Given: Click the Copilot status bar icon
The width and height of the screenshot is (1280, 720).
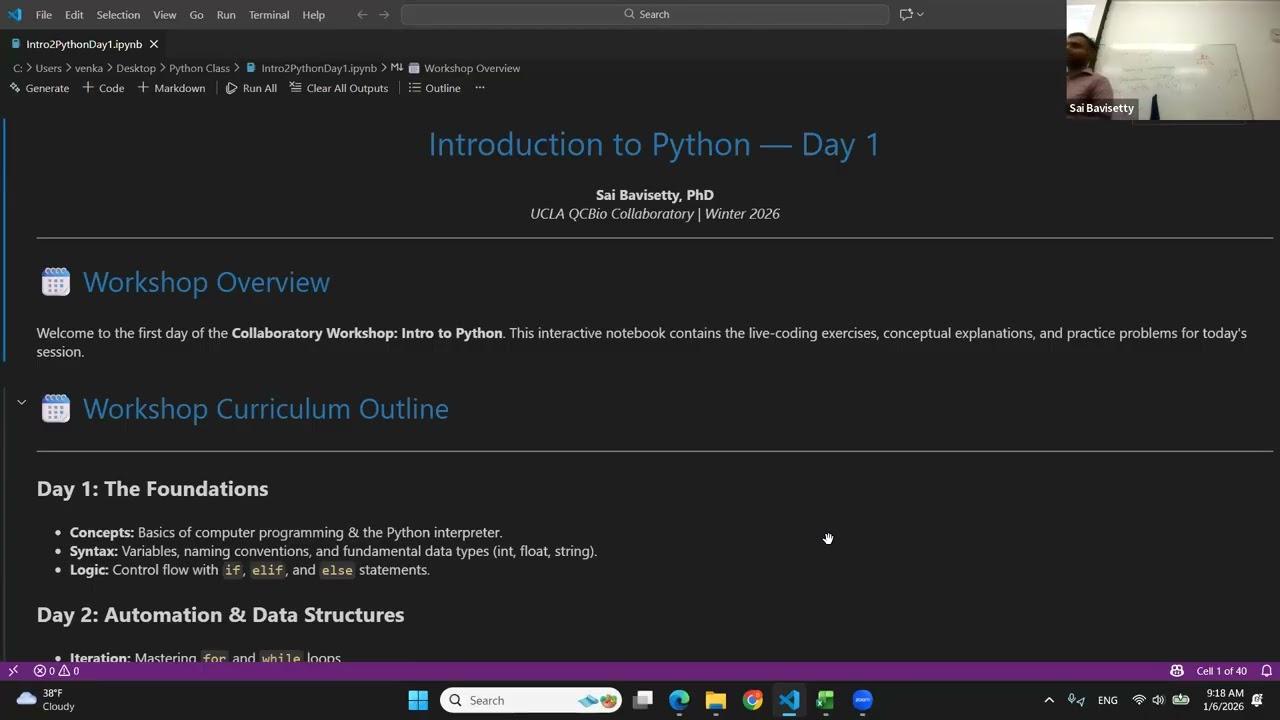Looking at the screenshot, I should [1177, 671].
